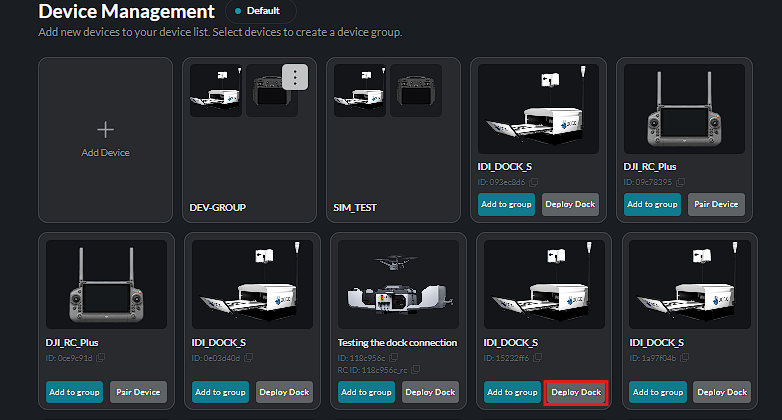Pair Device for DJI_RC_Plus 0ce9c91d
The width and height of the screenshot is (782, 420).
(138, 392)
